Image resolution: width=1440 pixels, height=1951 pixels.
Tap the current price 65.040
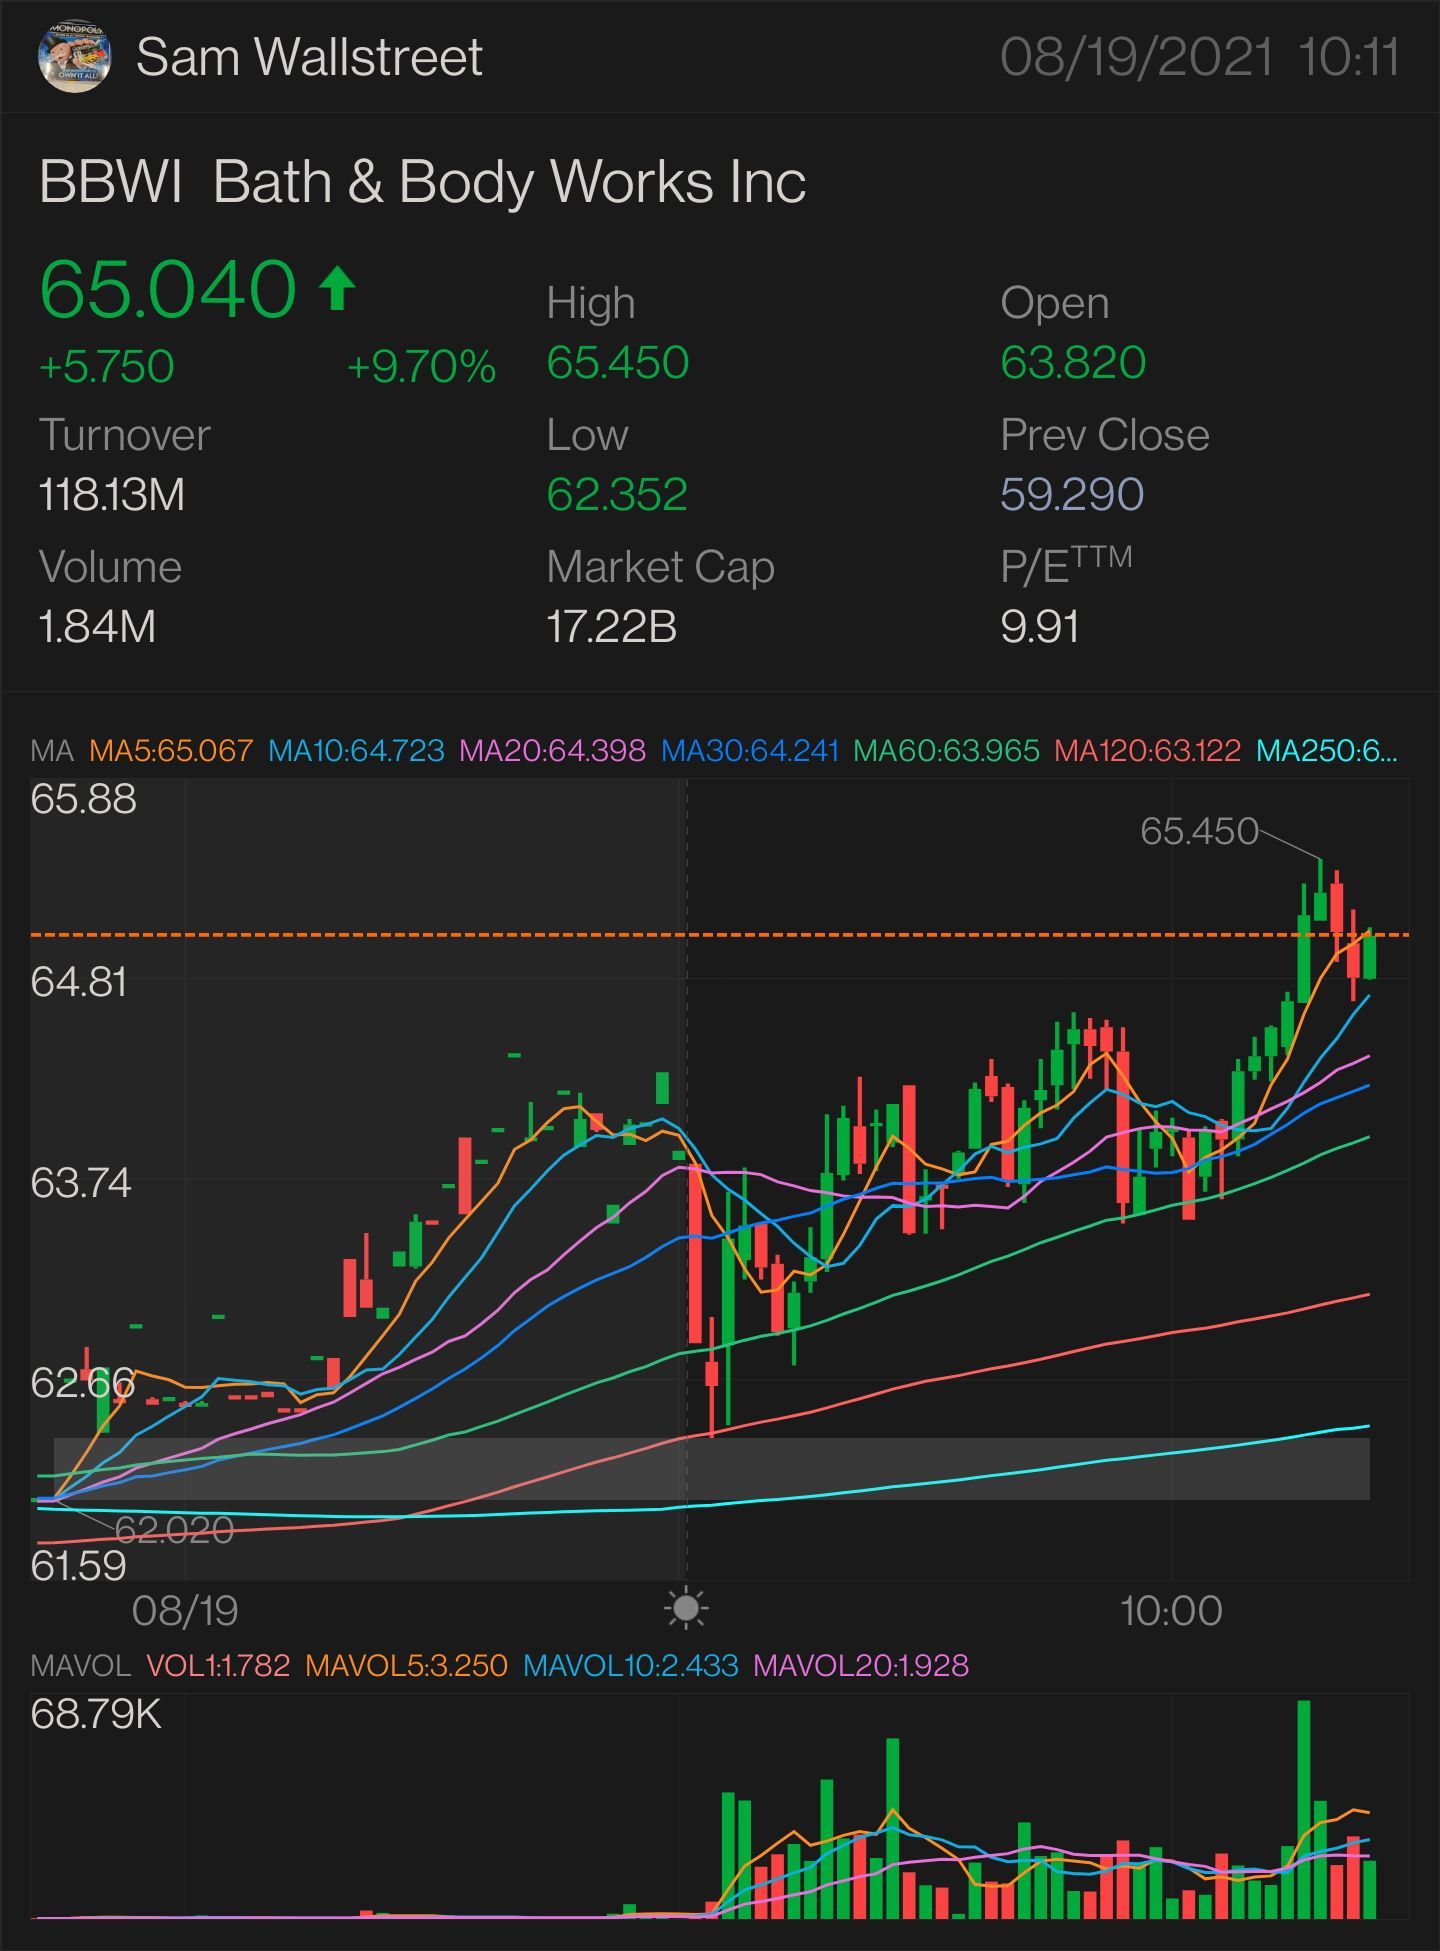[x=168, y=289]
